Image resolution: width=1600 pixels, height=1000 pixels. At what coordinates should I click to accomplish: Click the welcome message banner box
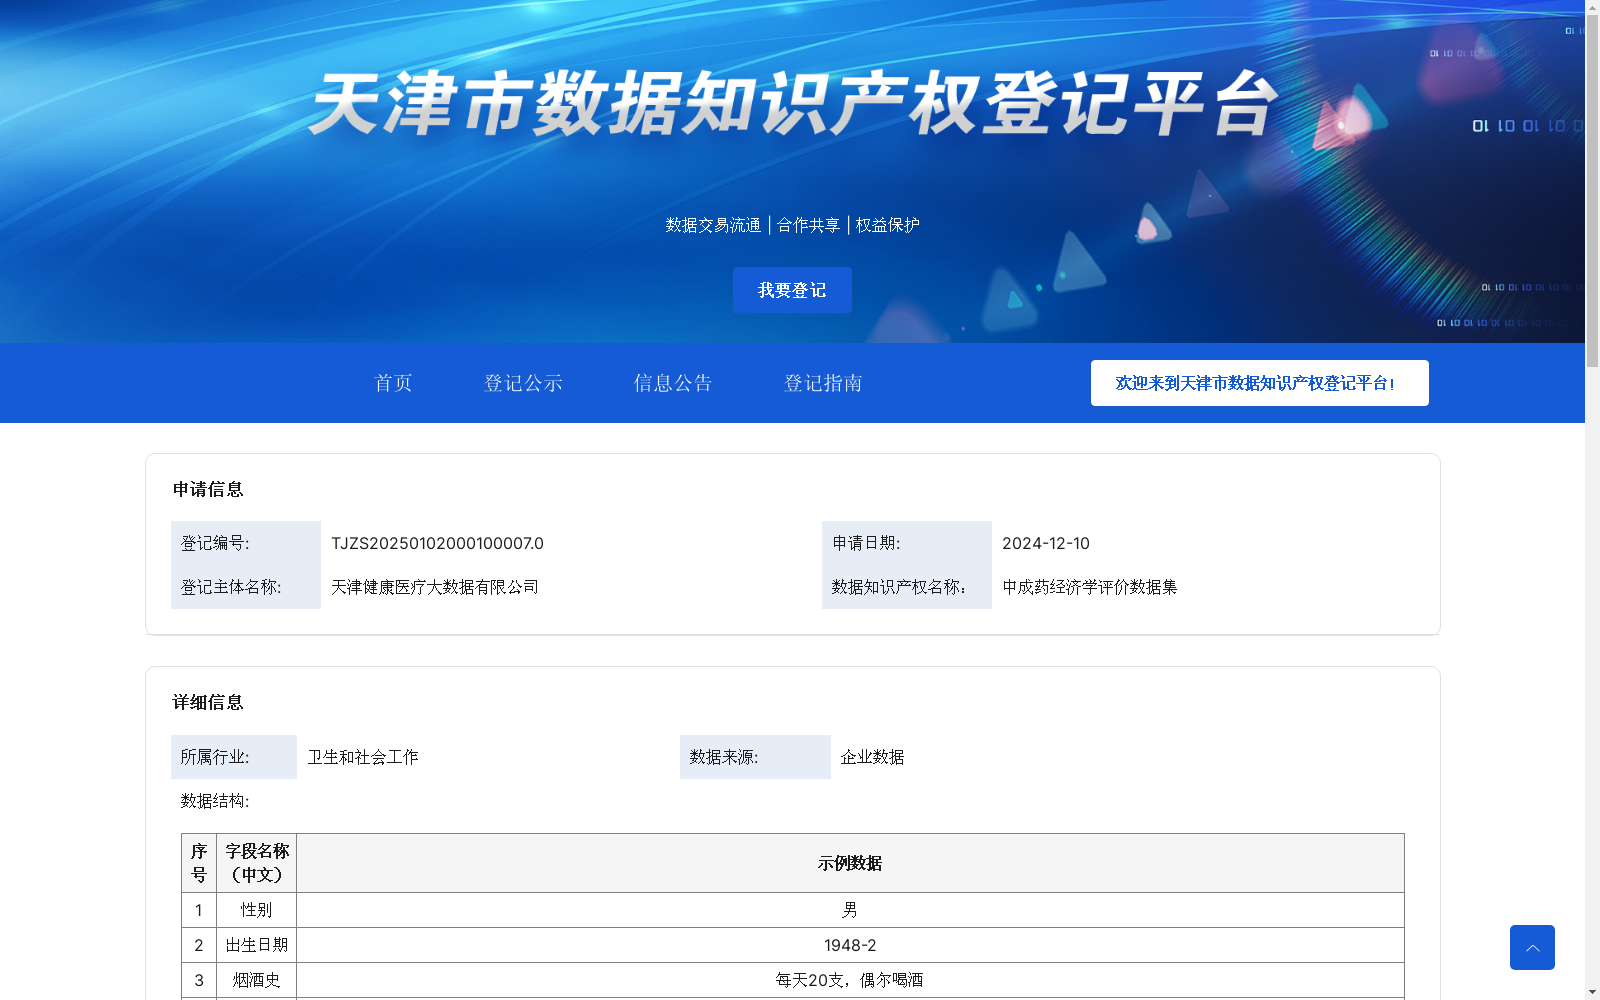point(1259,383)
